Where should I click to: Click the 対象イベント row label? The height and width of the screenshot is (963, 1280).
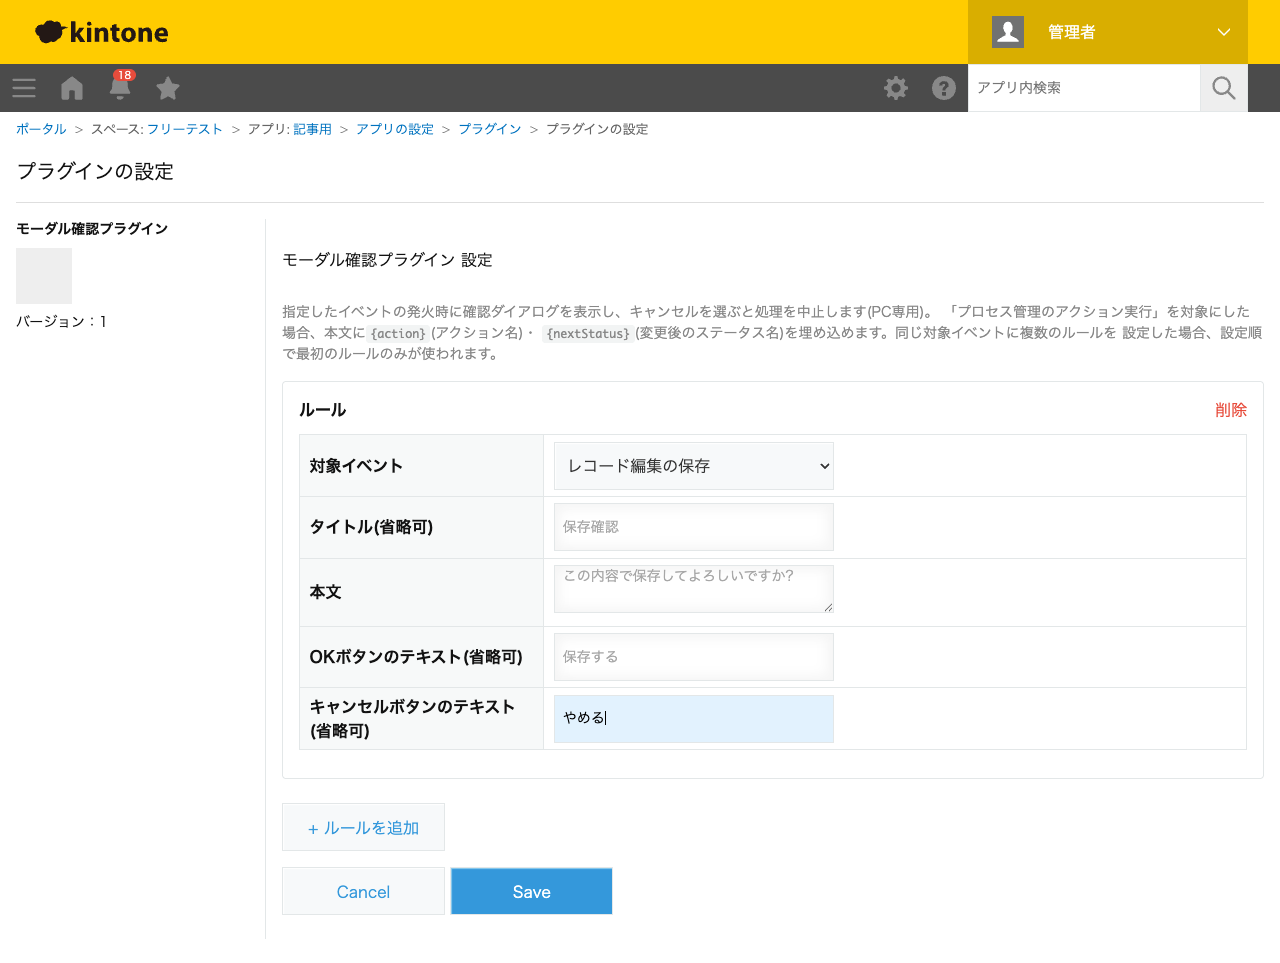click(x=356, y=466)
